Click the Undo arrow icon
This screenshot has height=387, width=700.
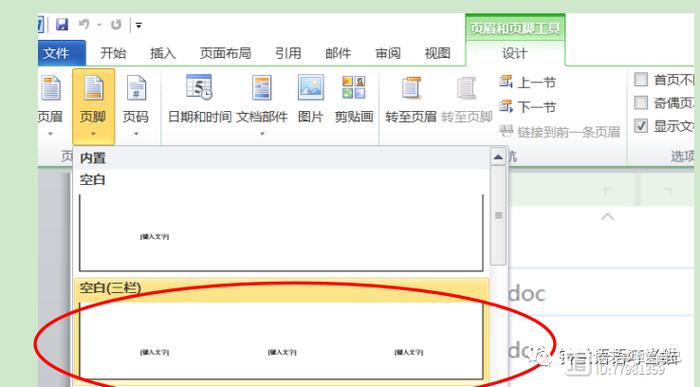pyautogui.click(x=84, y=25)
